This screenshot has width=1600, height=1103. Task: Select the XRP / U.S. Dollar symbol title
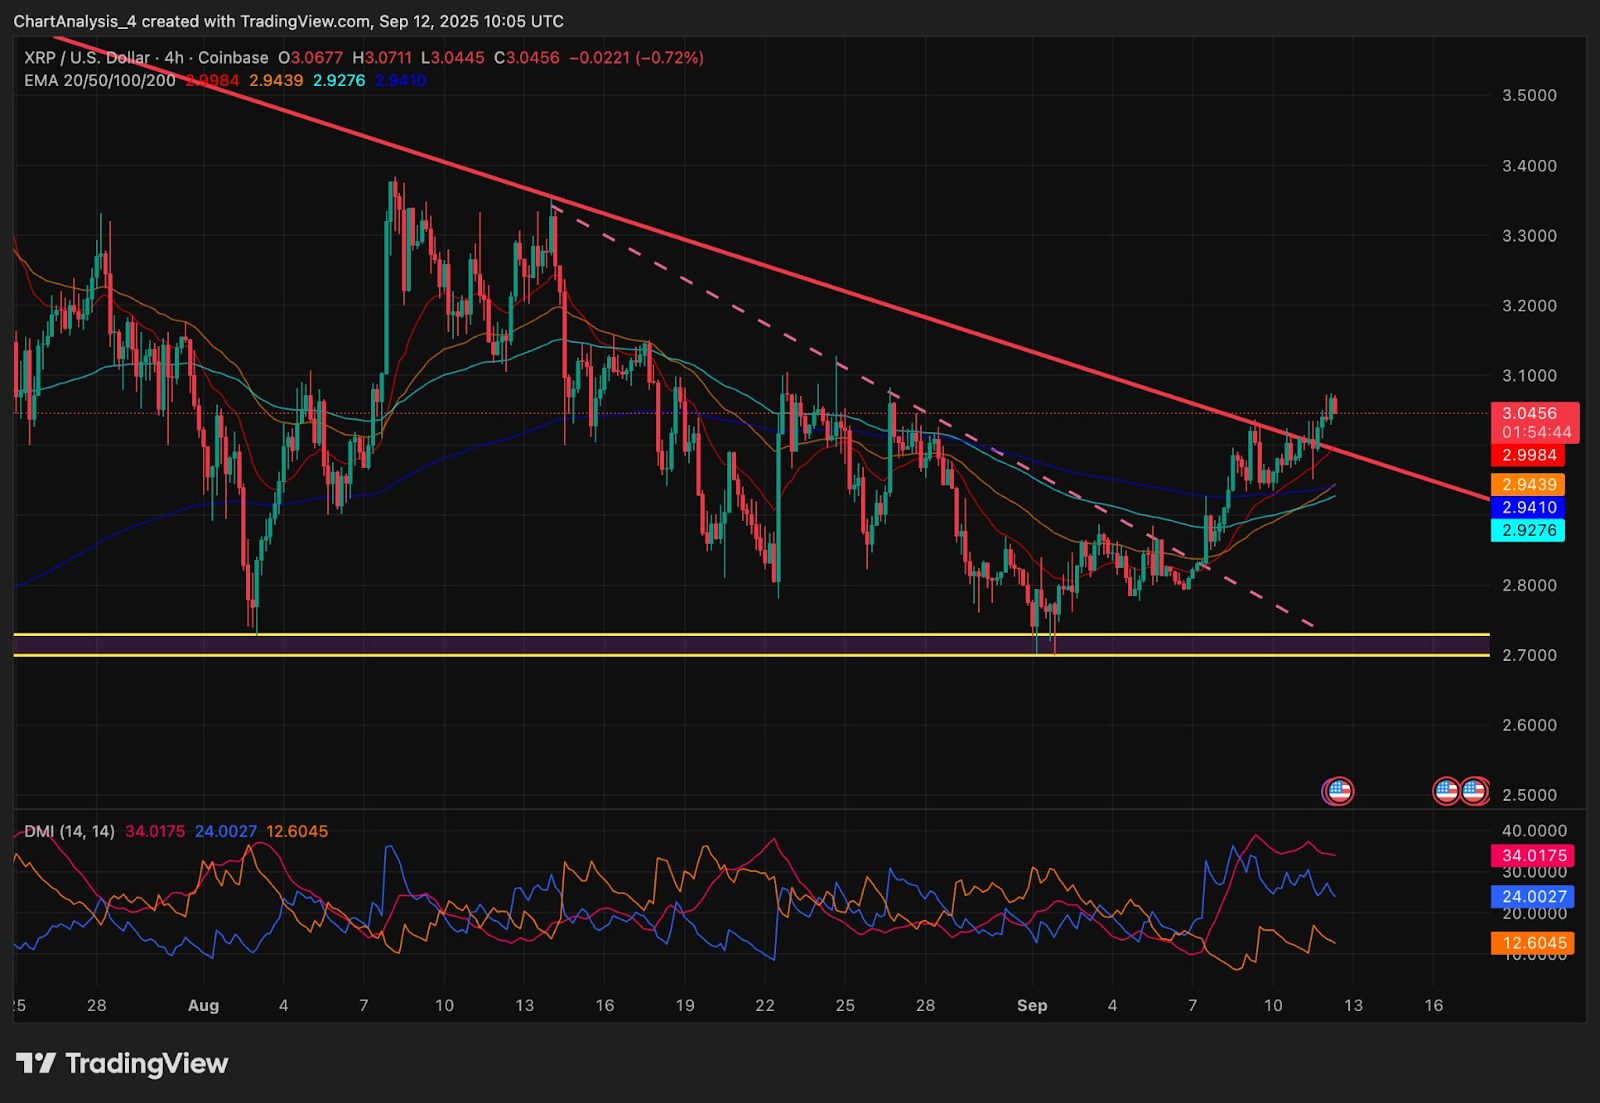tap(88, 58)
